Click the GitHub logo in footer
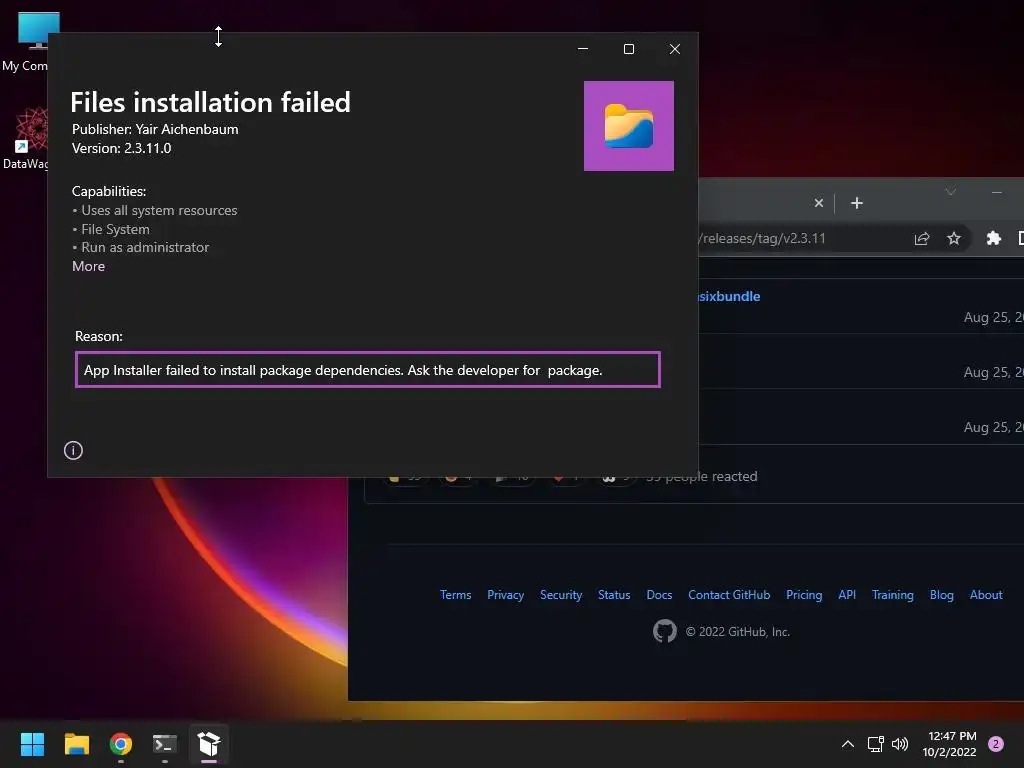Image resolution: width=1024 pixels, height=768 pixels. 665,631
